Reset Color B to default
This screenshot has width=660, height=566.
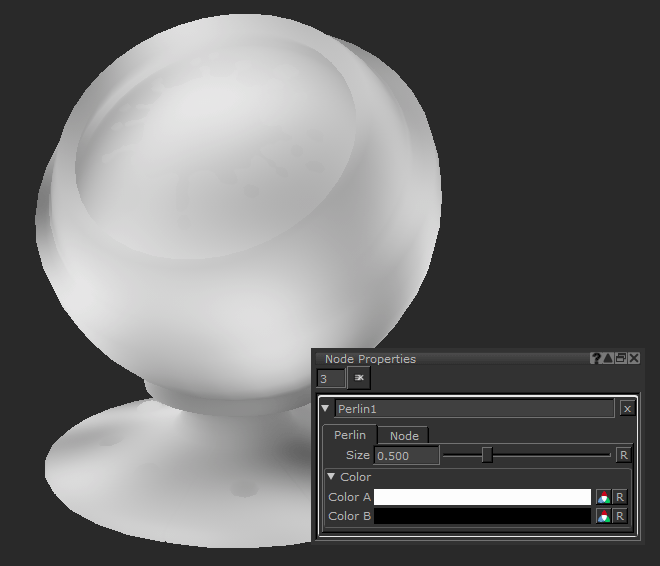pyautogui.click(x=620, y=516)
